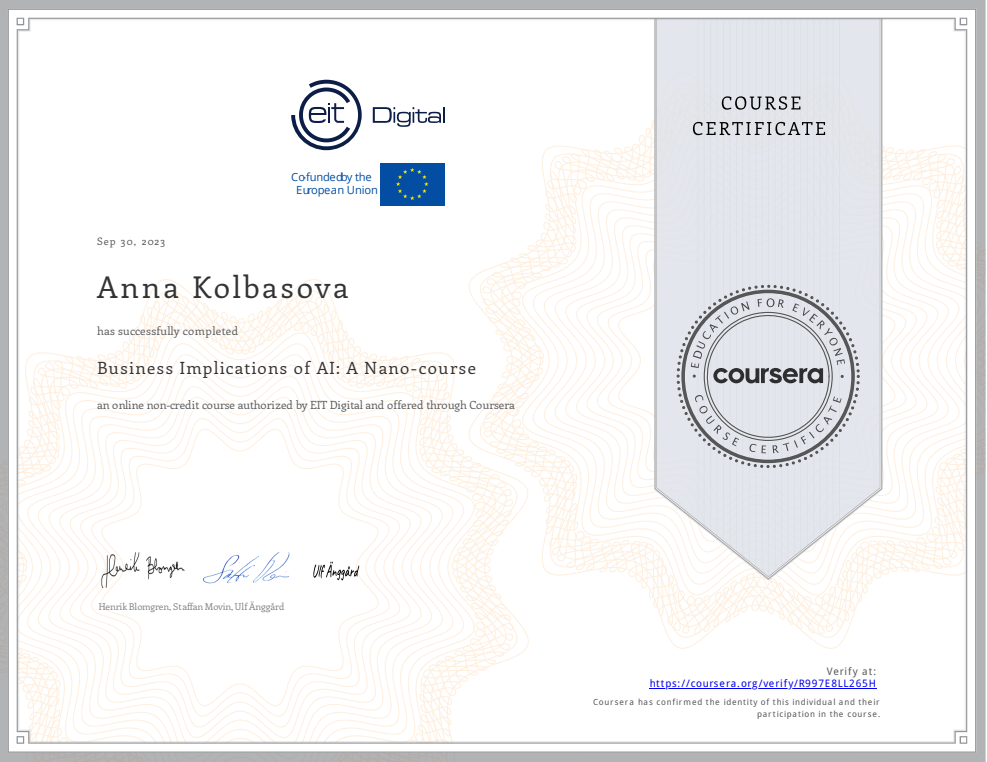Click the EIT Digital circular logo
The width and height of the screenshot is (987, 762).
point(325,116)
